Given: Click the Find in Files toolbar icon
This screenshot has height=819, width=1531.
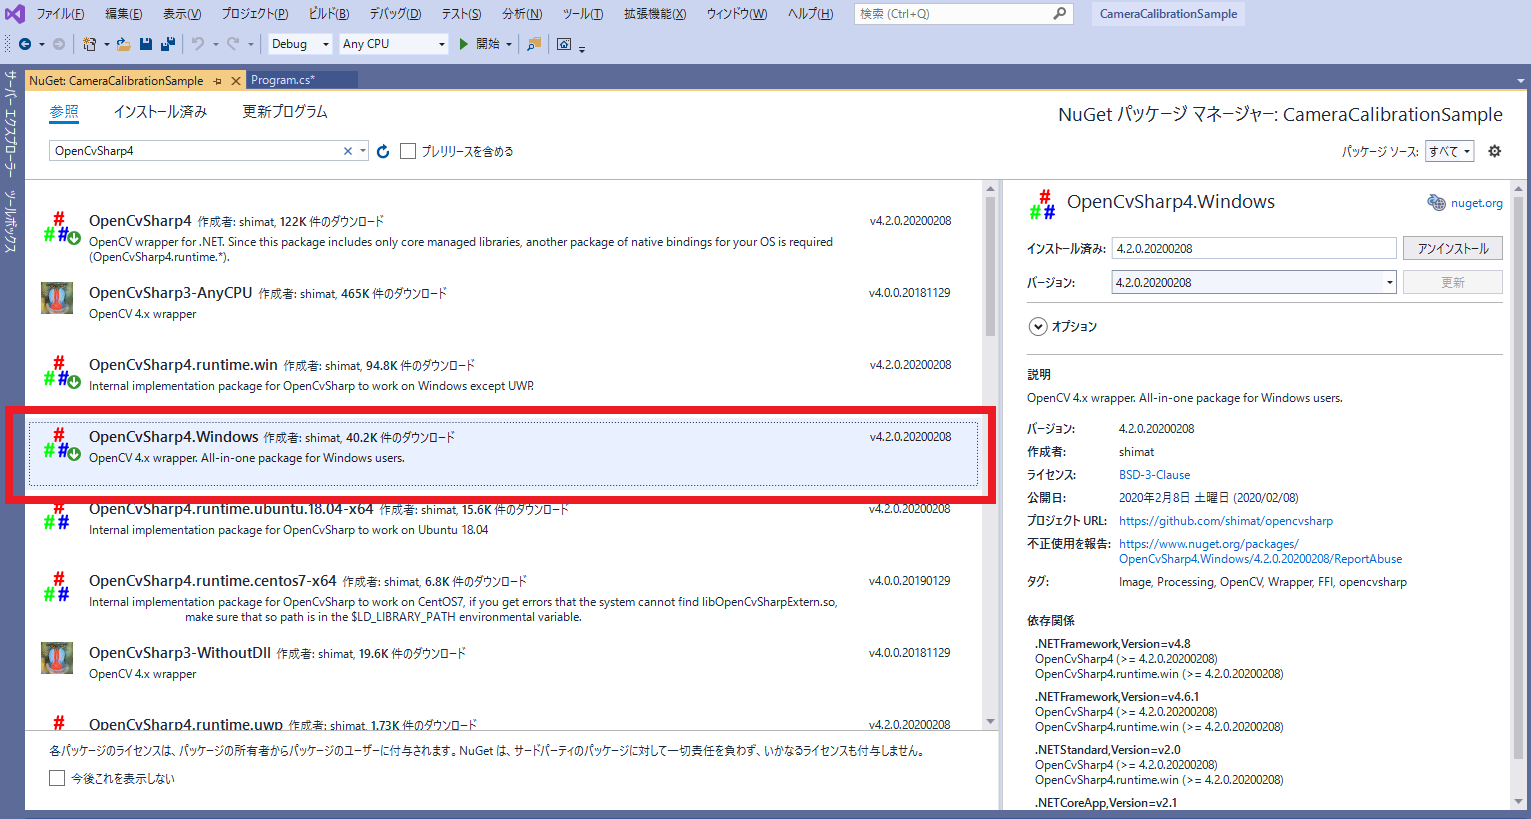Looking at the screenshot, I should point(534,44).
